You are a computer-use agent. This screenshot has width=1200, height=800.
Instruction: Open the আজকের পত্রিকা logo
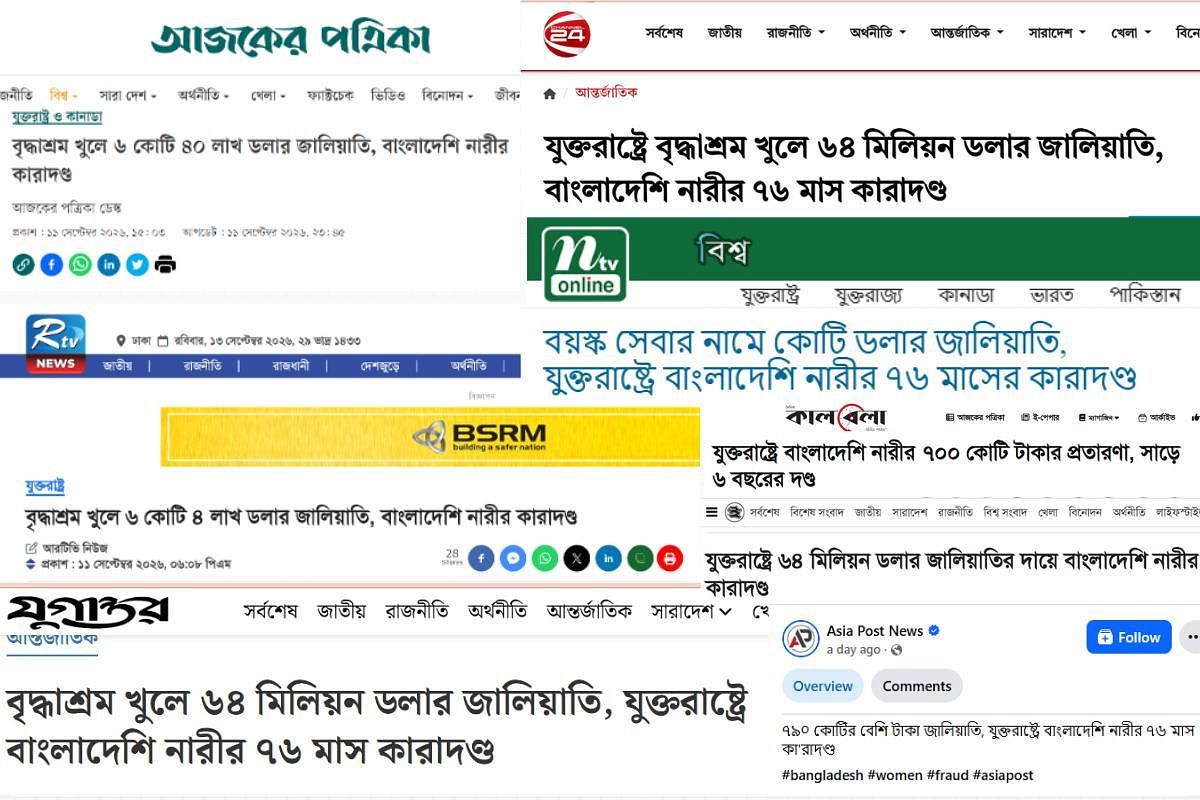291,39
